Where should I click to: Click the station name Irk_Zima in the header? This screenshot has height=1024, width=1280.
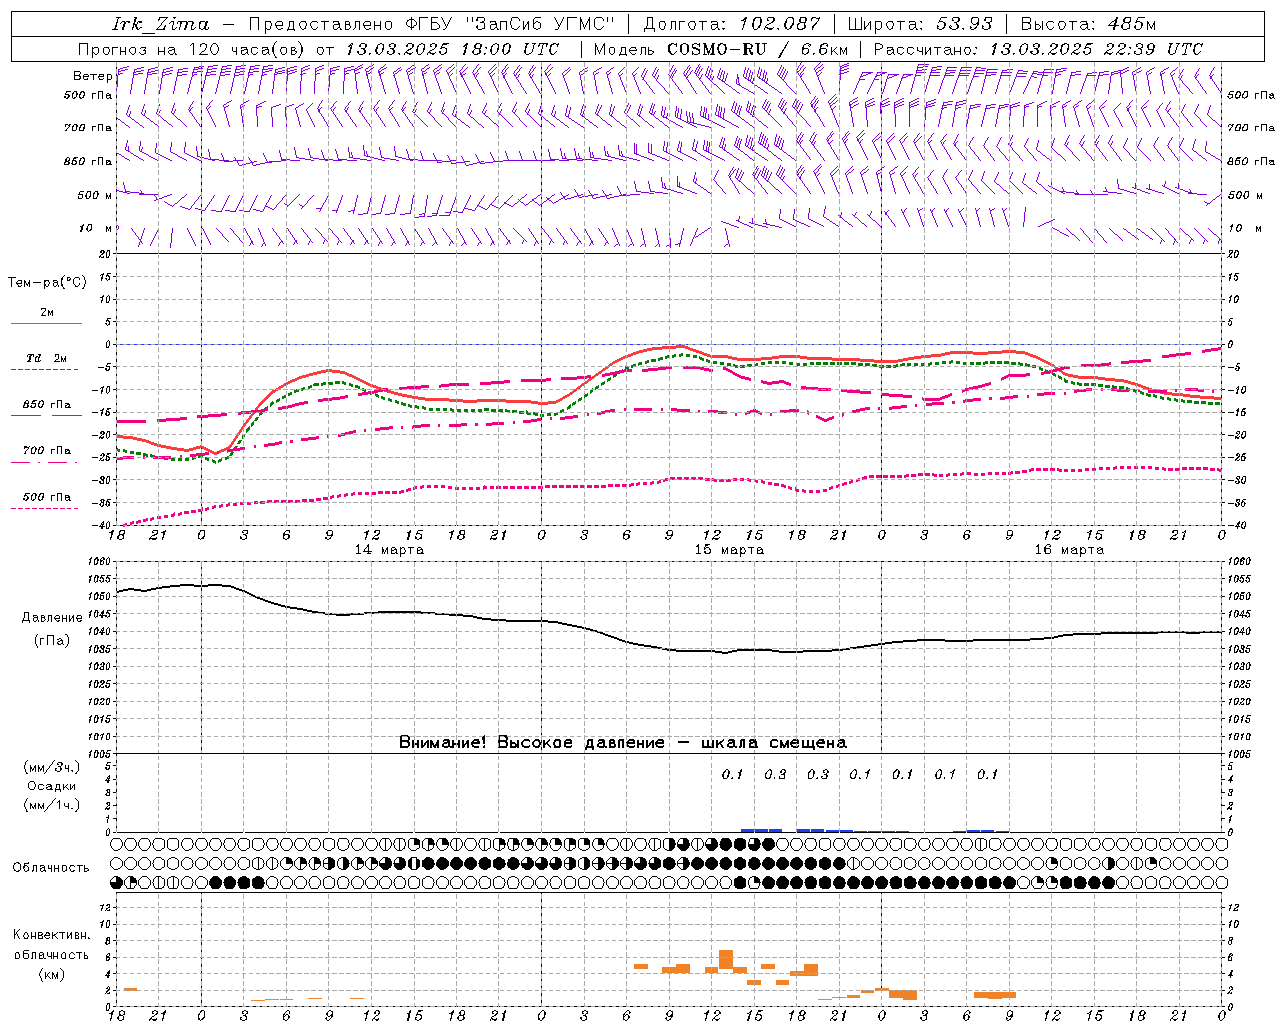(x=160, y=24)
